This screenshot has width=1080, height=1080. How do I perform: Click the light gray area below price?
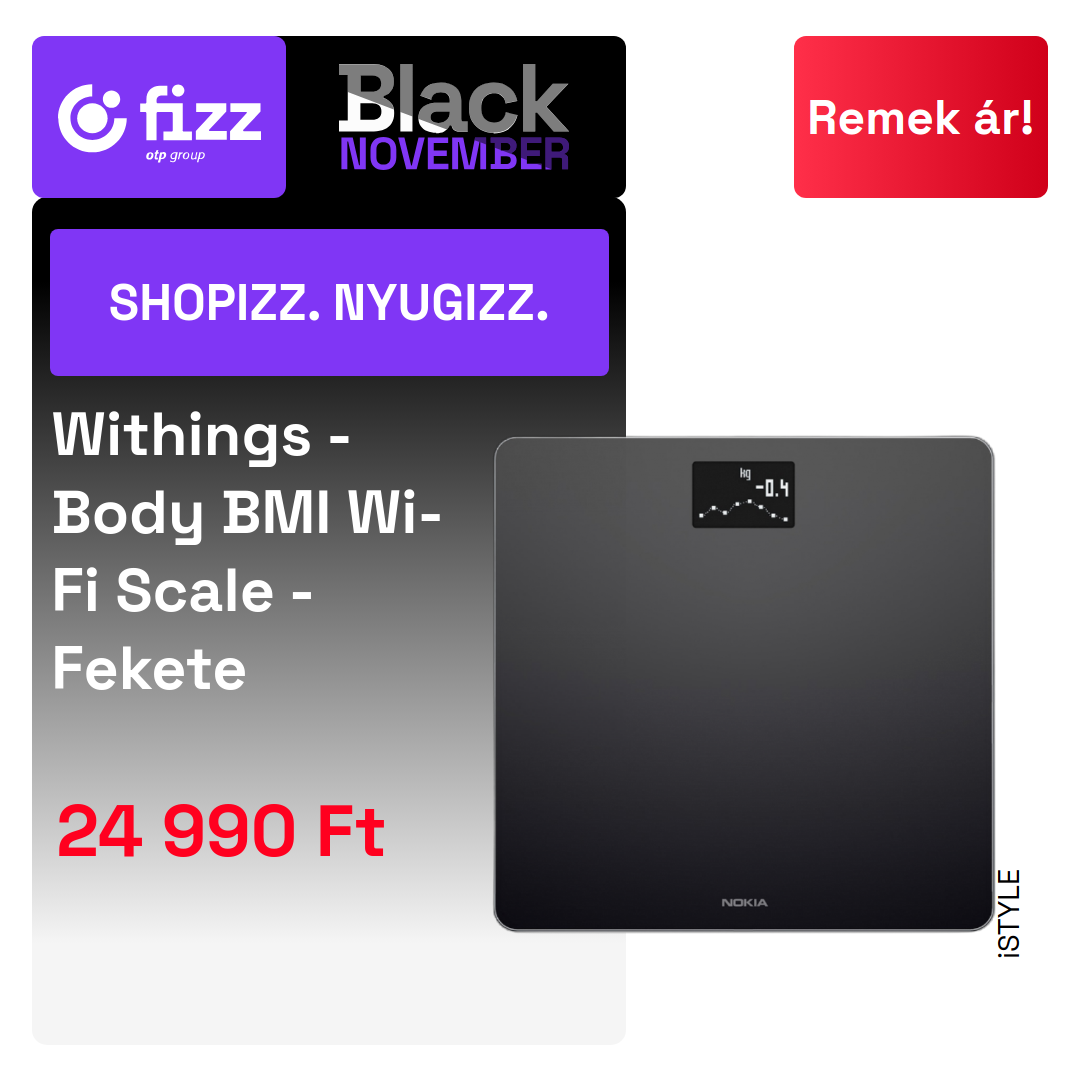coord(329,964)
